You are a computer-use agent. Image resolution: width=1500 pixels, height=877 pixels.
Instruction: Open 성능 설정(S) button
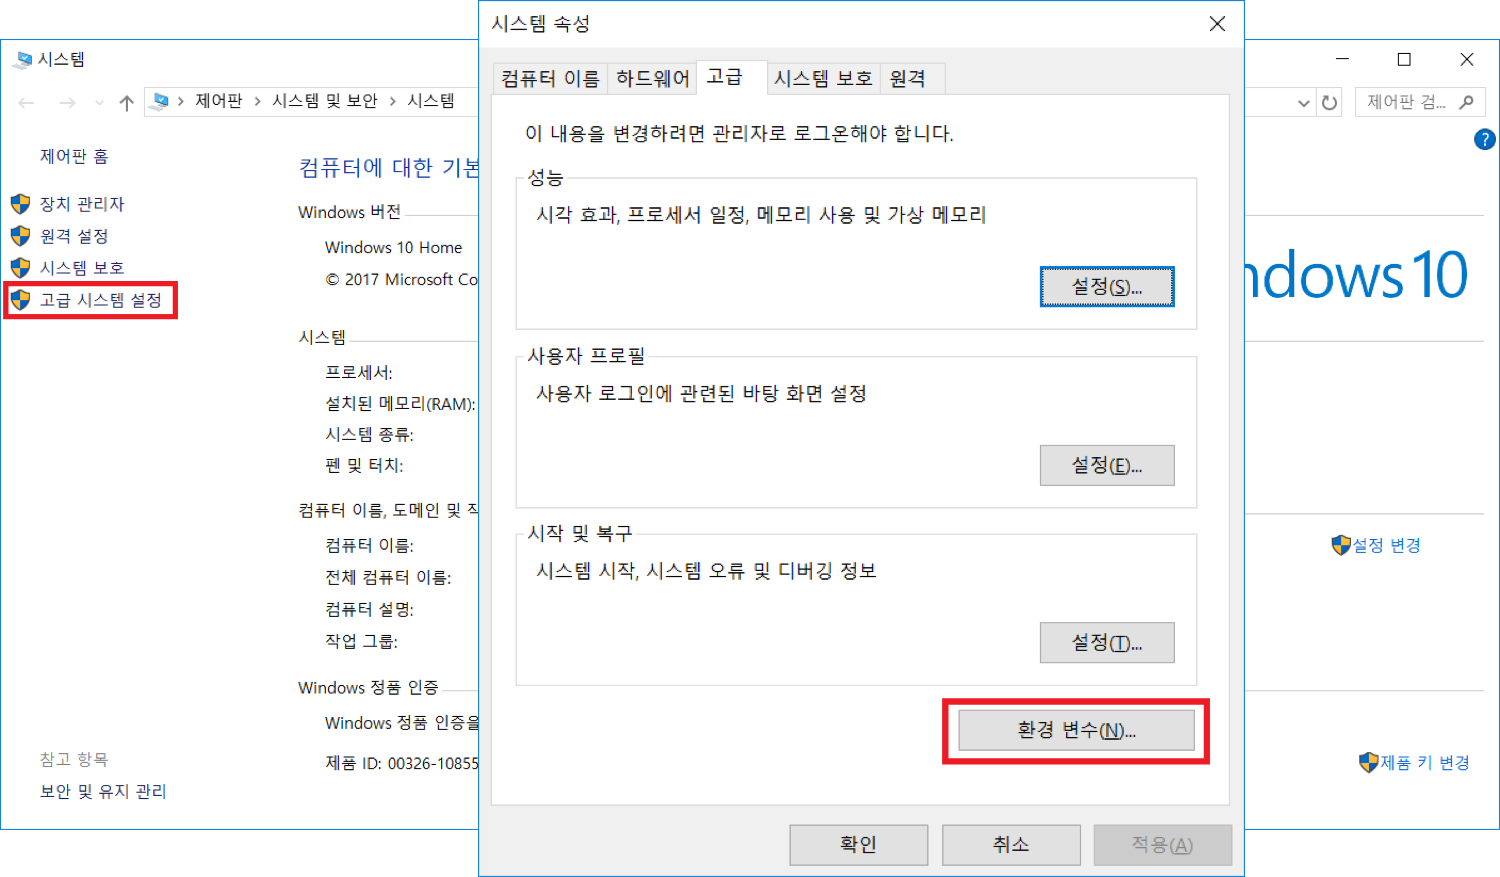pos(1107,287)
